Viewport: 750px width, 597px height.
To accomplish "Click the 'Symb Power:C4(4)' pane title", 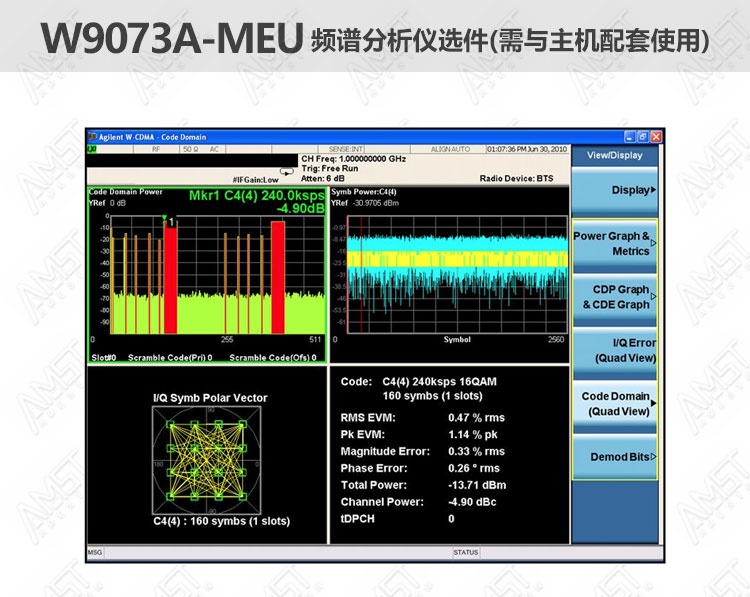I will 364,192.
